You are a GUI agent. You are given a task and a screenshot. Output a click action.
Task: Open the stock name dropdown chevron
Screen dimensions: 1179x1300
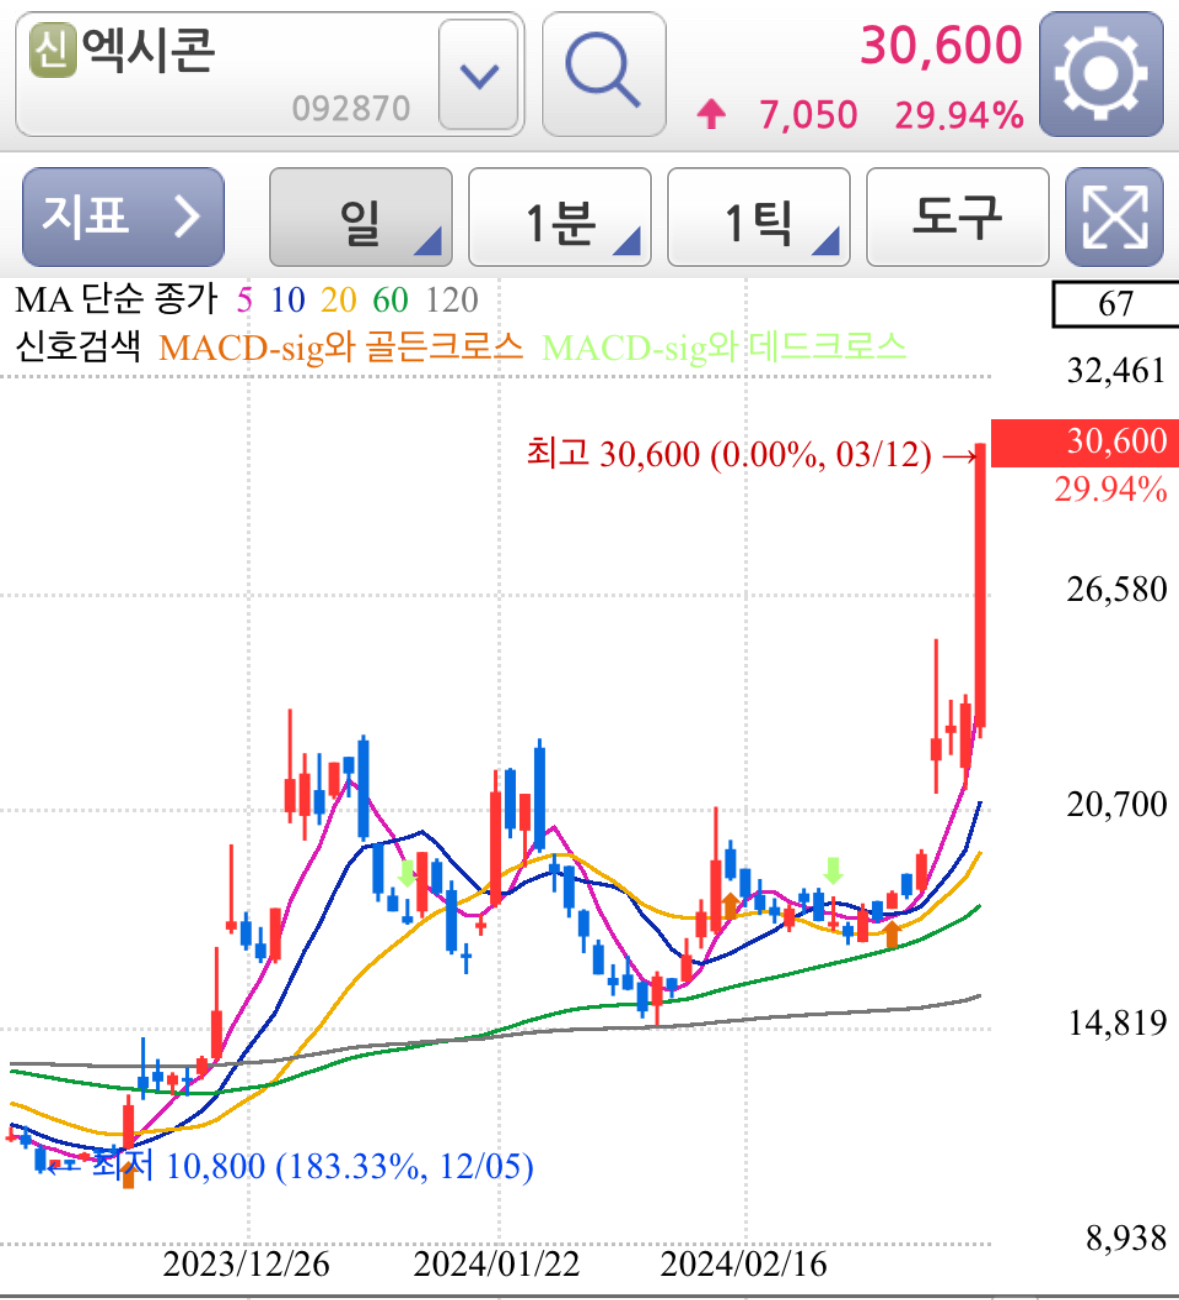478,75
